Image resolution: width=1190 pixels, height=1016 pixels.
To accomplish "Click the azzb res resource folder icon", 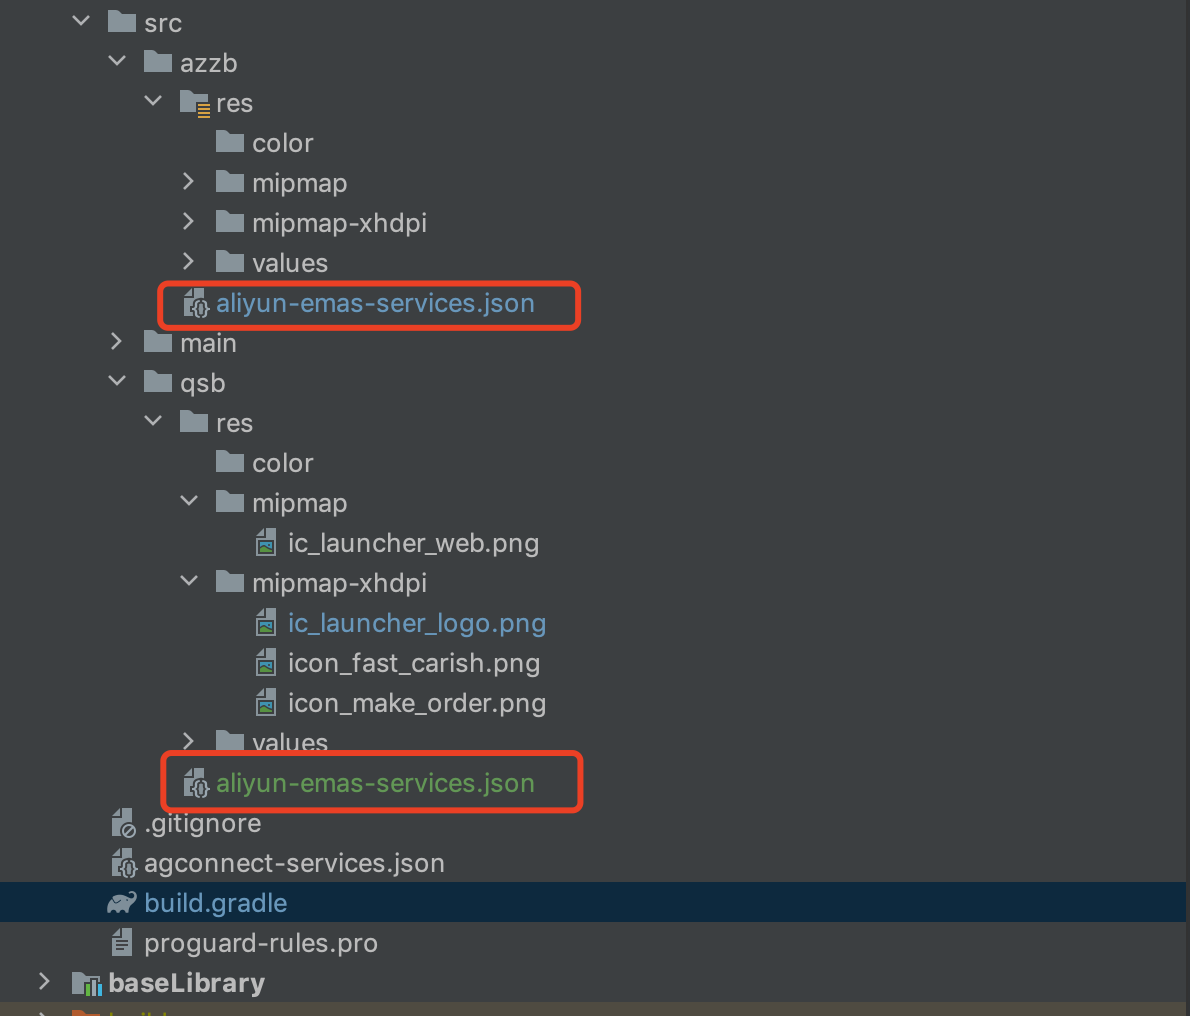I will tap(194, 102).
